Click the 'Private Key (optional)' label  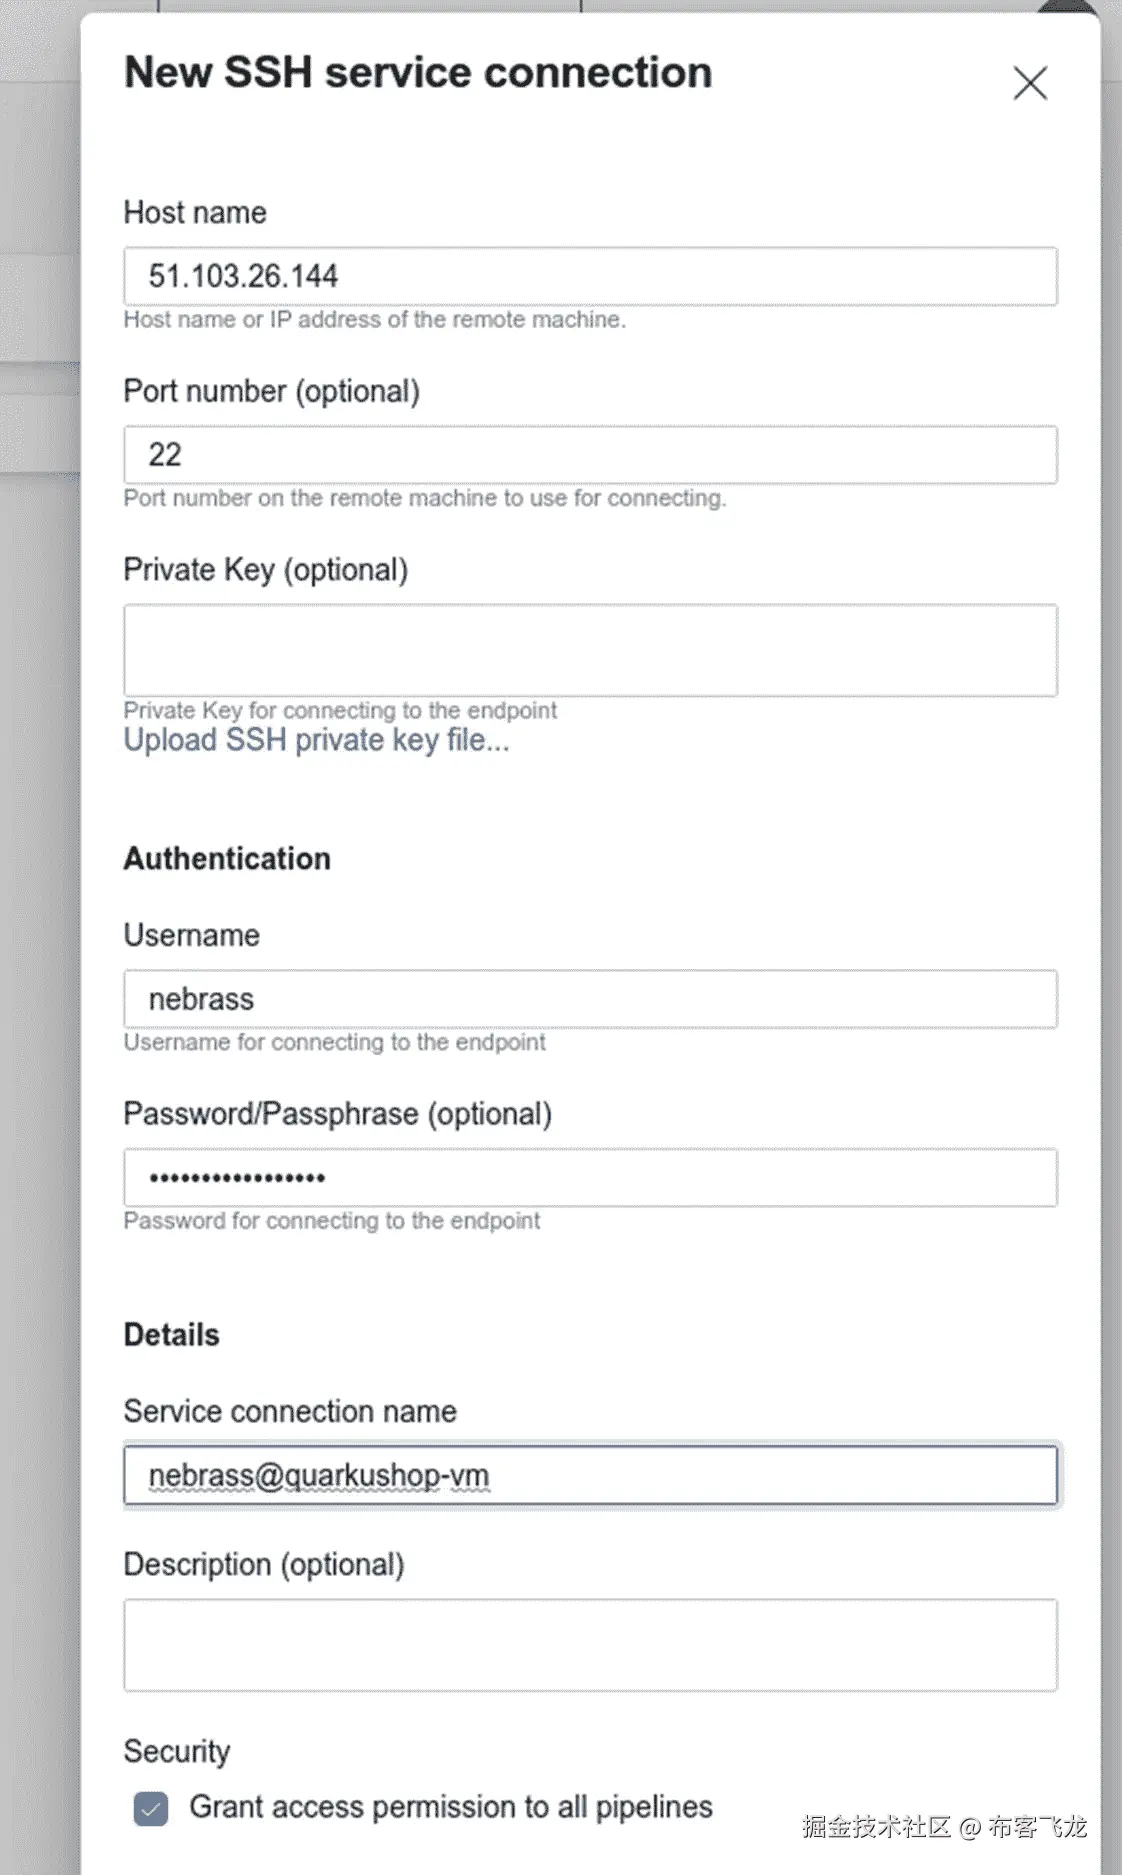(265, 570)
